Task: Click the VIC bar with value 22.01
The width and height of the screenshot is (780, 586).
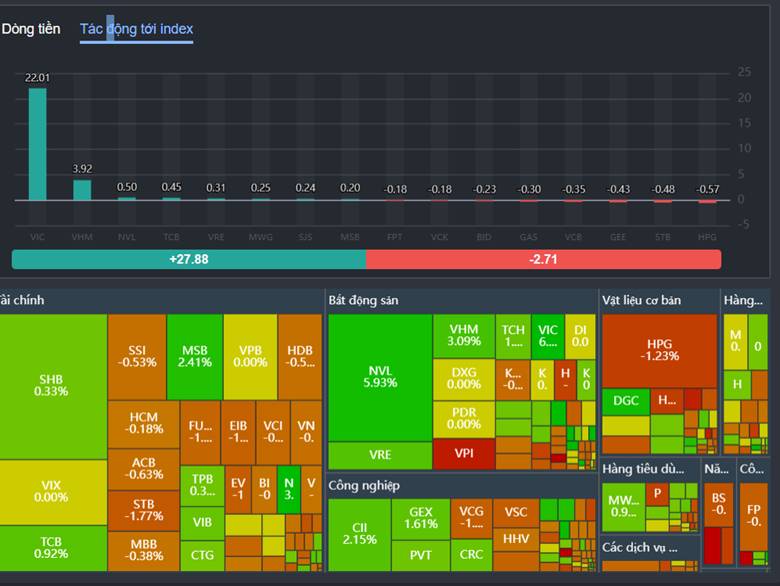Action: pos(37,144)
